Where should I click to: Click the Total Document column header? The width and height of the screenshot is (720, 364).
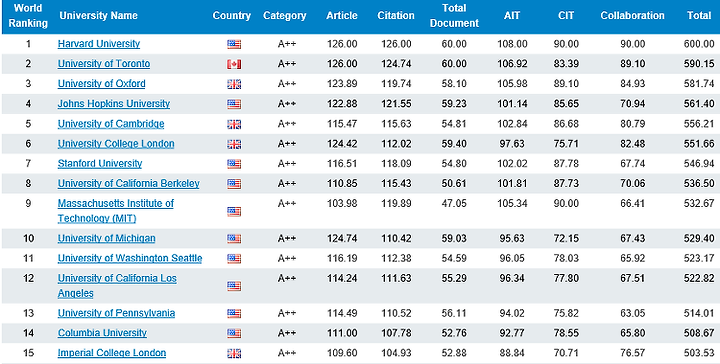tap(454, 16)
